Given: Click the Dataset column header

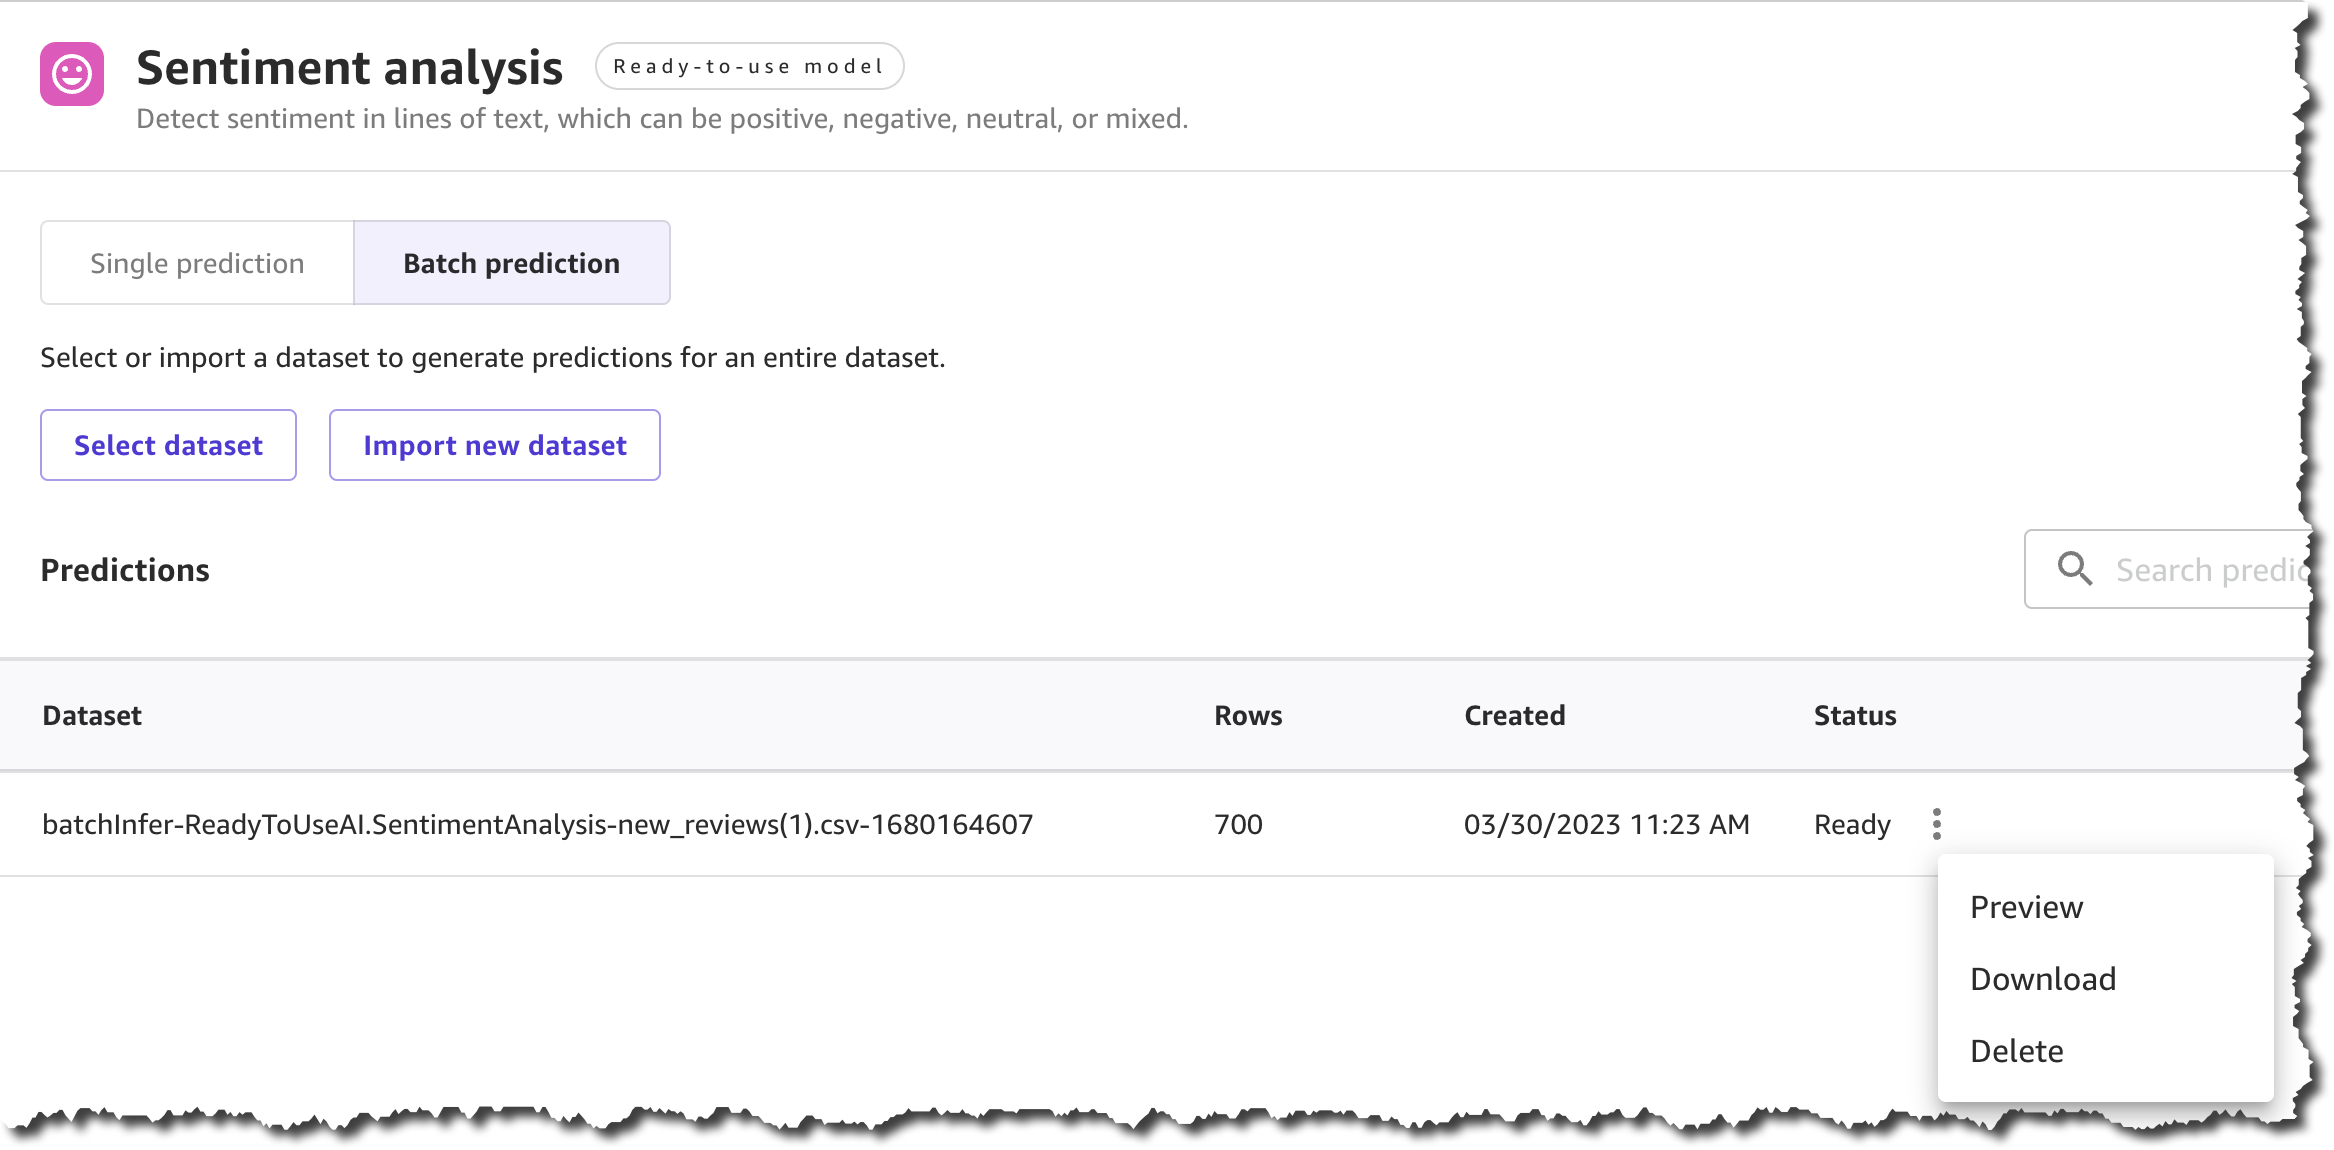Looking at the screenshot, I should (92, 715).
